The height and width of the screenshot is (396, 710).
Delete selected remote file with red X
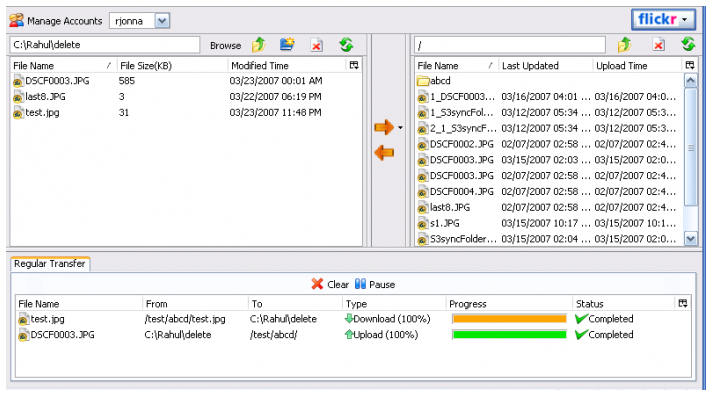tap(658, 45)
